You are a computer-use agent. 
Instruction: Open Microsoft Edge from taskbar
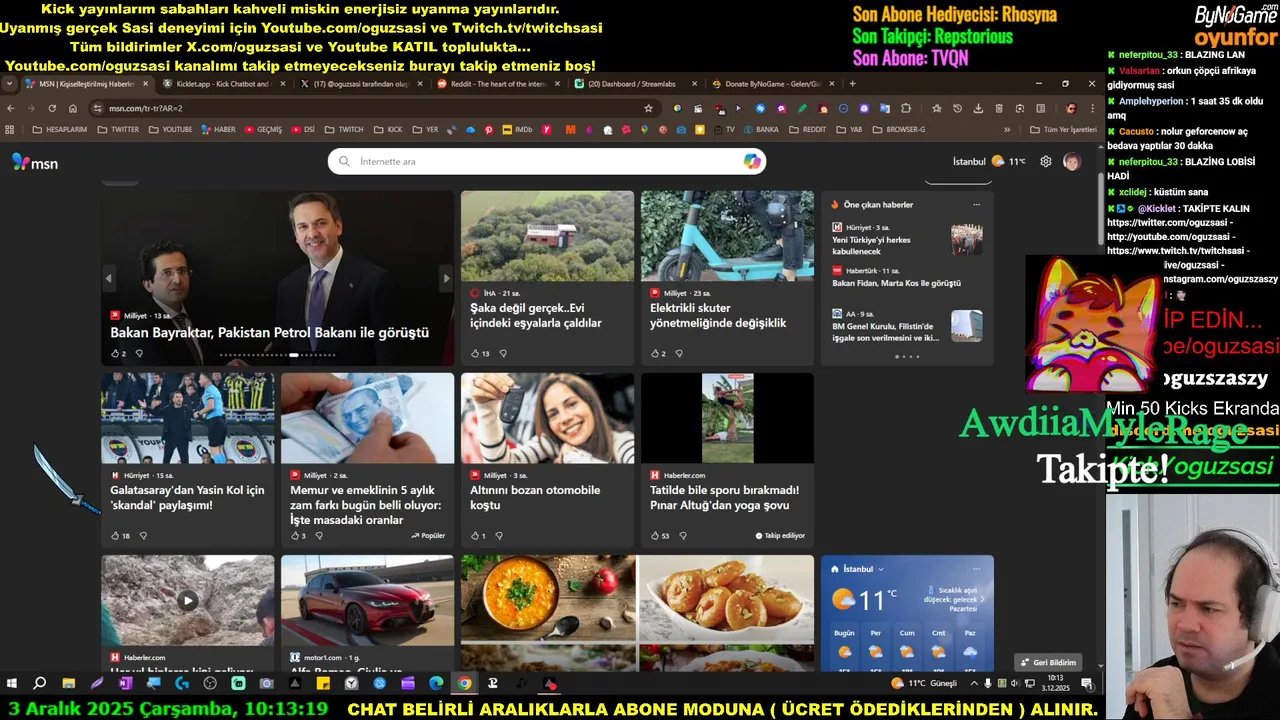(x=436, y=684)
